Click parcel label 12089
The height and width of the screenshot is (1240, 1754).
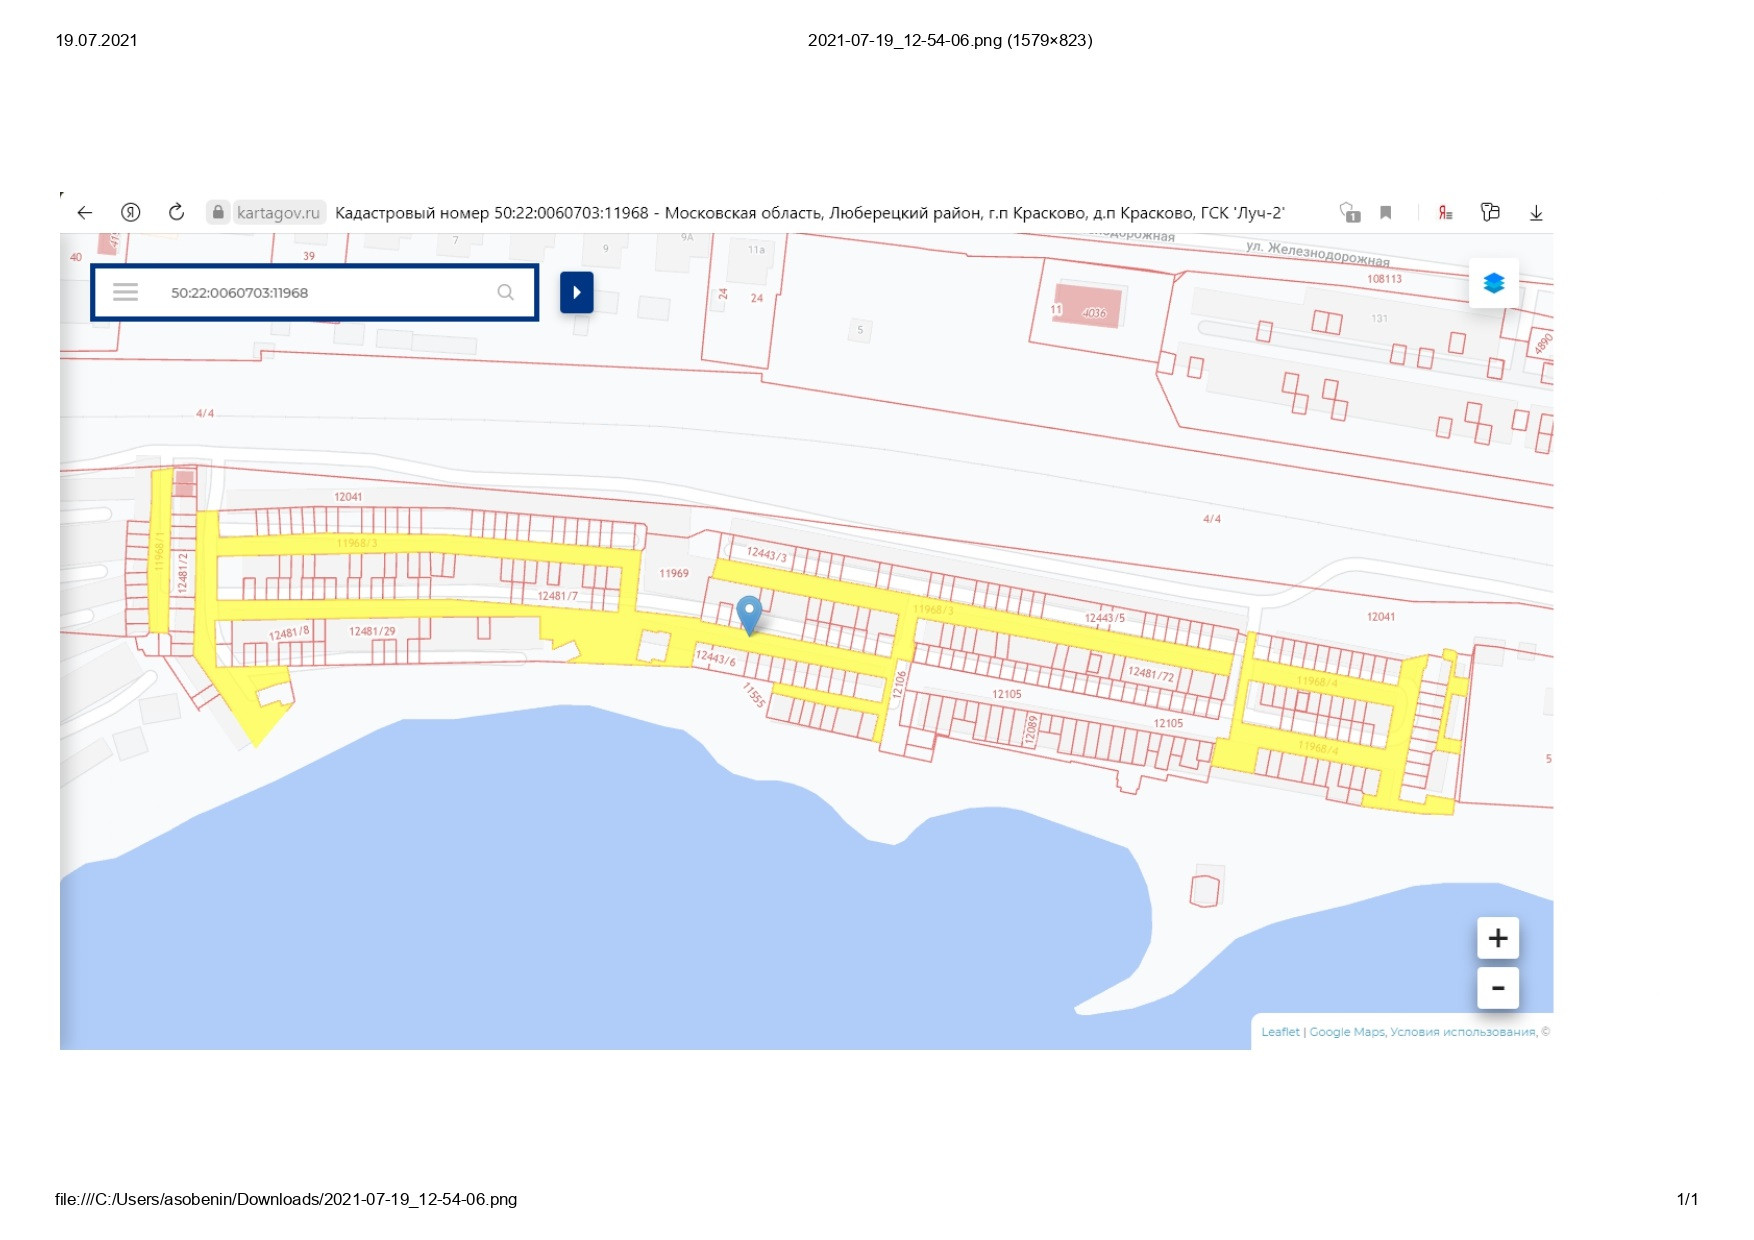(1031, 729)
